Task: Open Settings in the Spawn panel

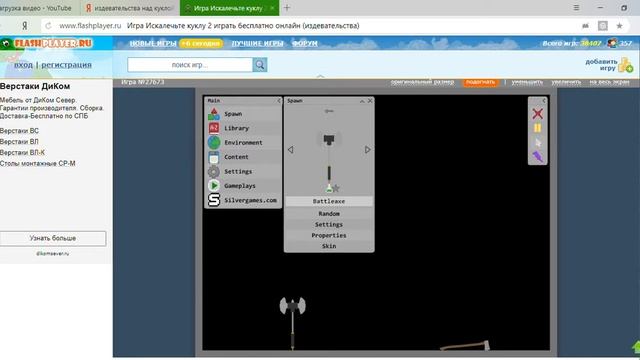Action: click(x=329, y=224)
